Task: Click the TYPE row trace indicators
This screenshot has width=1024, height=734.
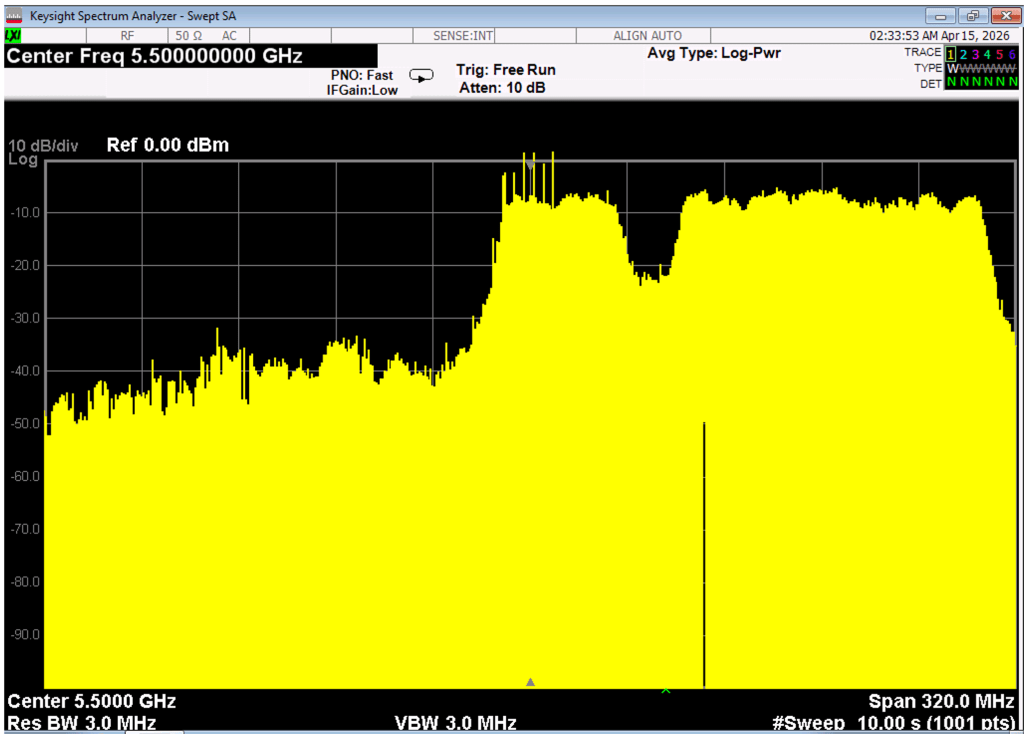Action: pos(980,68)
